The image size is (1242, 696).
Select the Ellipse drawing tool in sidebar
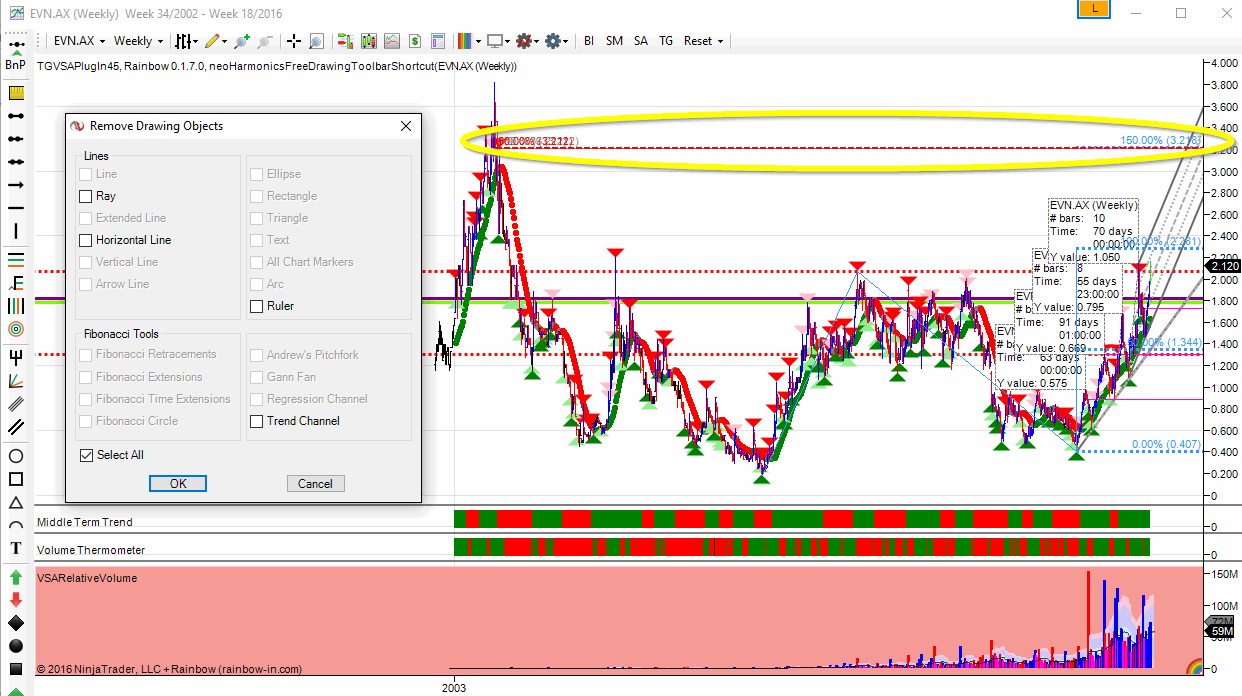15,456
